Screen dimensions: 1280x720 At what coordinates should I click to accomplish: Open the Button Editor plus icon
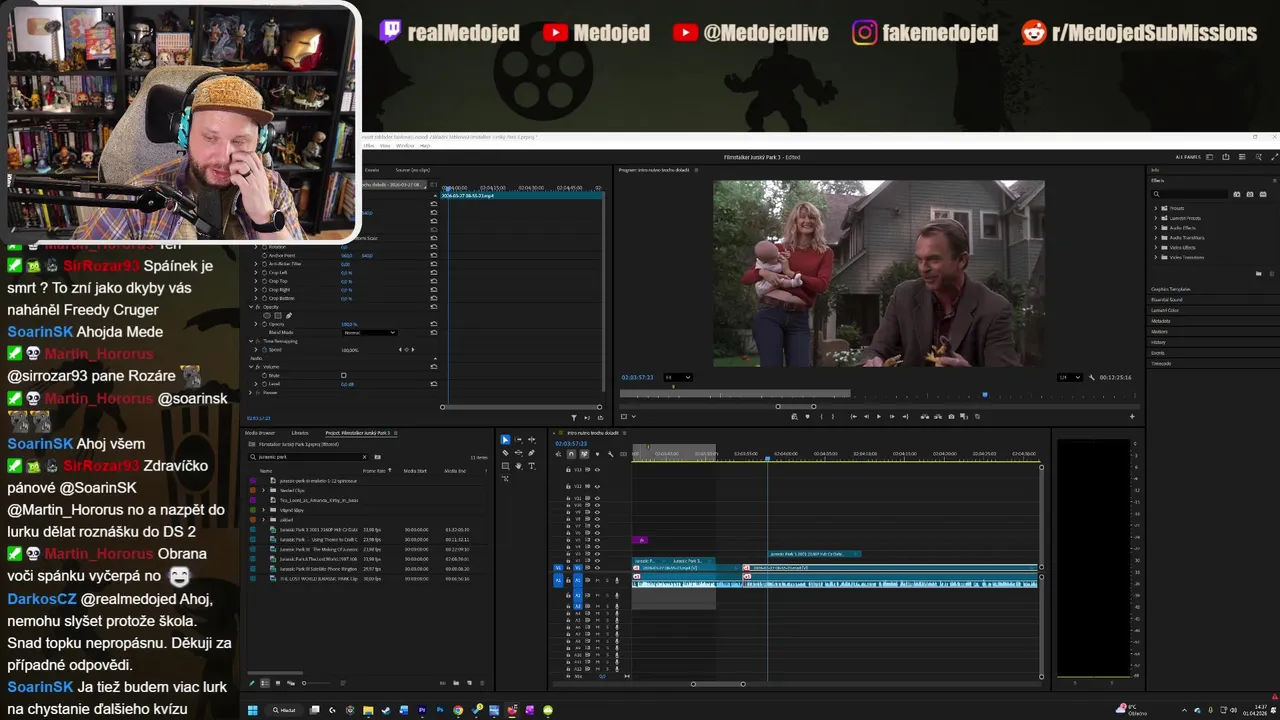[x=1132, y=416]
